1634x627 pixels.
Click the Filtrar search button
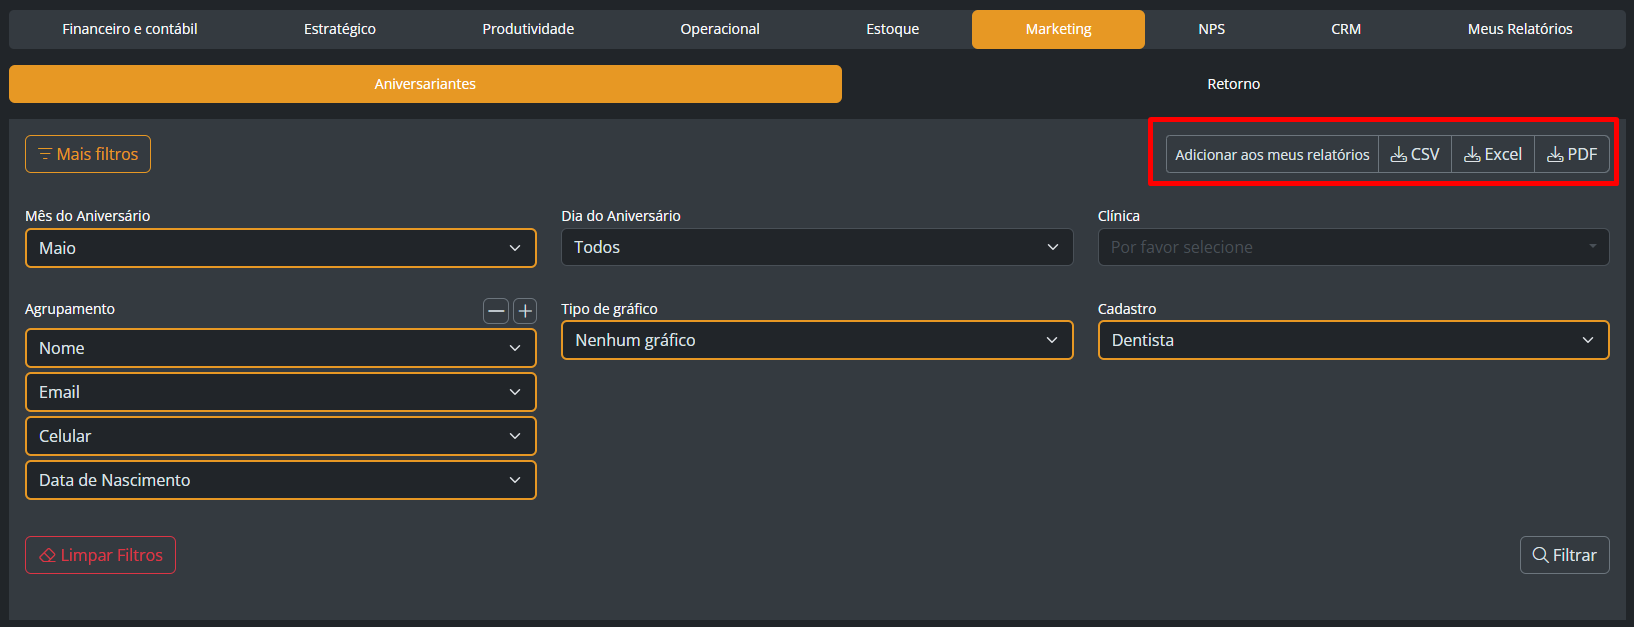tap(1564, 555)
